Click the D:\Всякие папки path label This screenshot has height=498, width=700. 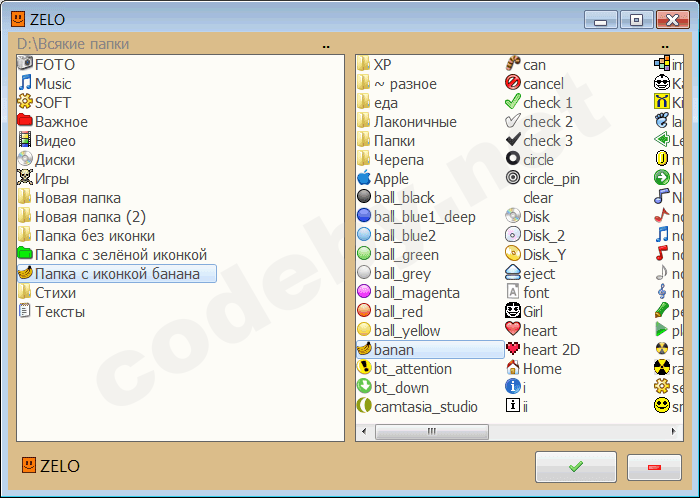point(73,44)
